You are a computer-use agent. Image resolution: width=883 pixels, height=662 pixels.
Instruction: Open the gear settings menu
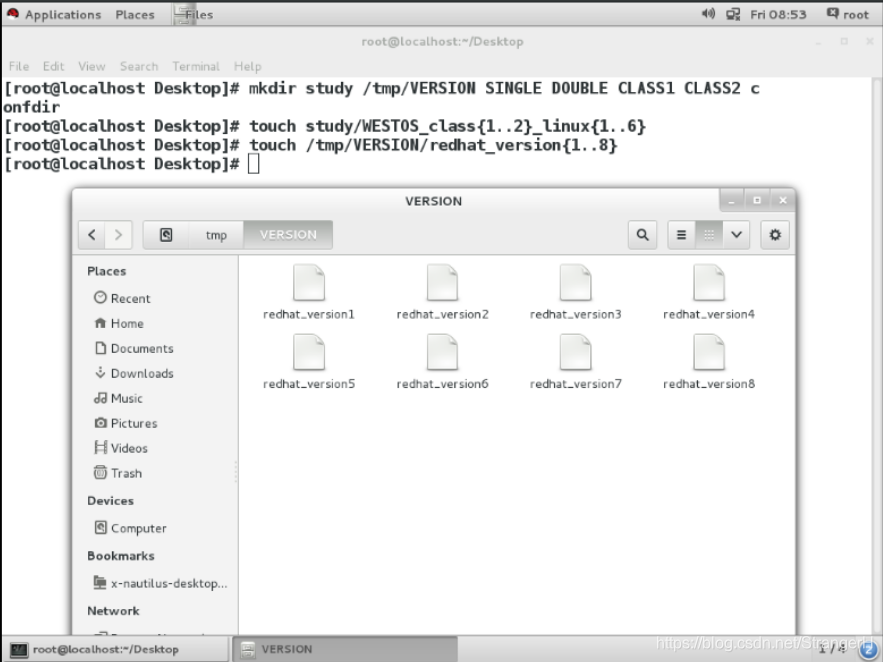[775, 235]
